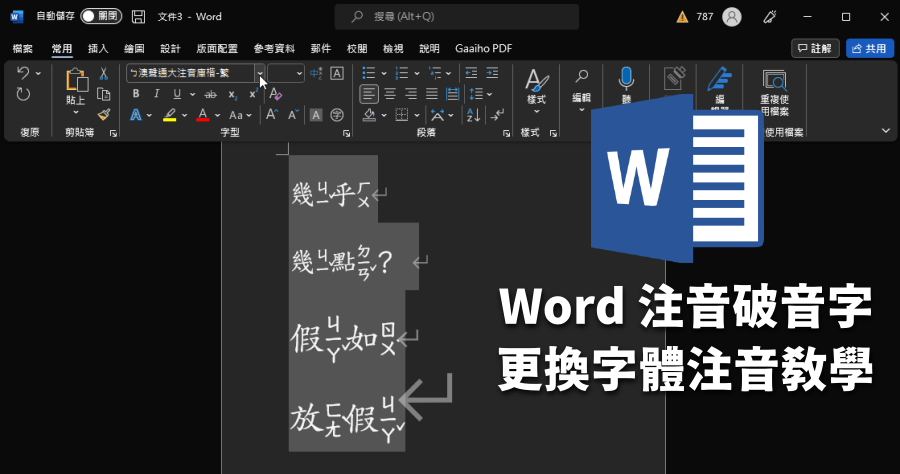
Task: Click the user account avatar
Action: [x=732, y=17]
